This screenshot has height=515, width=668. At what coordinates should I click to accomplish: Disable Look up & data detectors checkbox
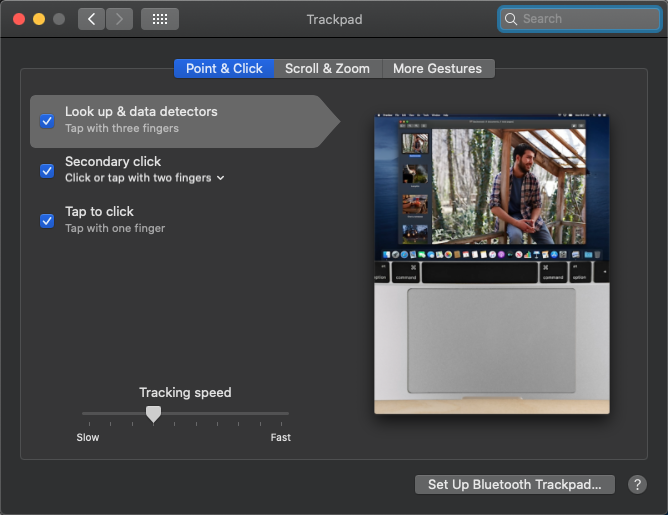[47, 121]
